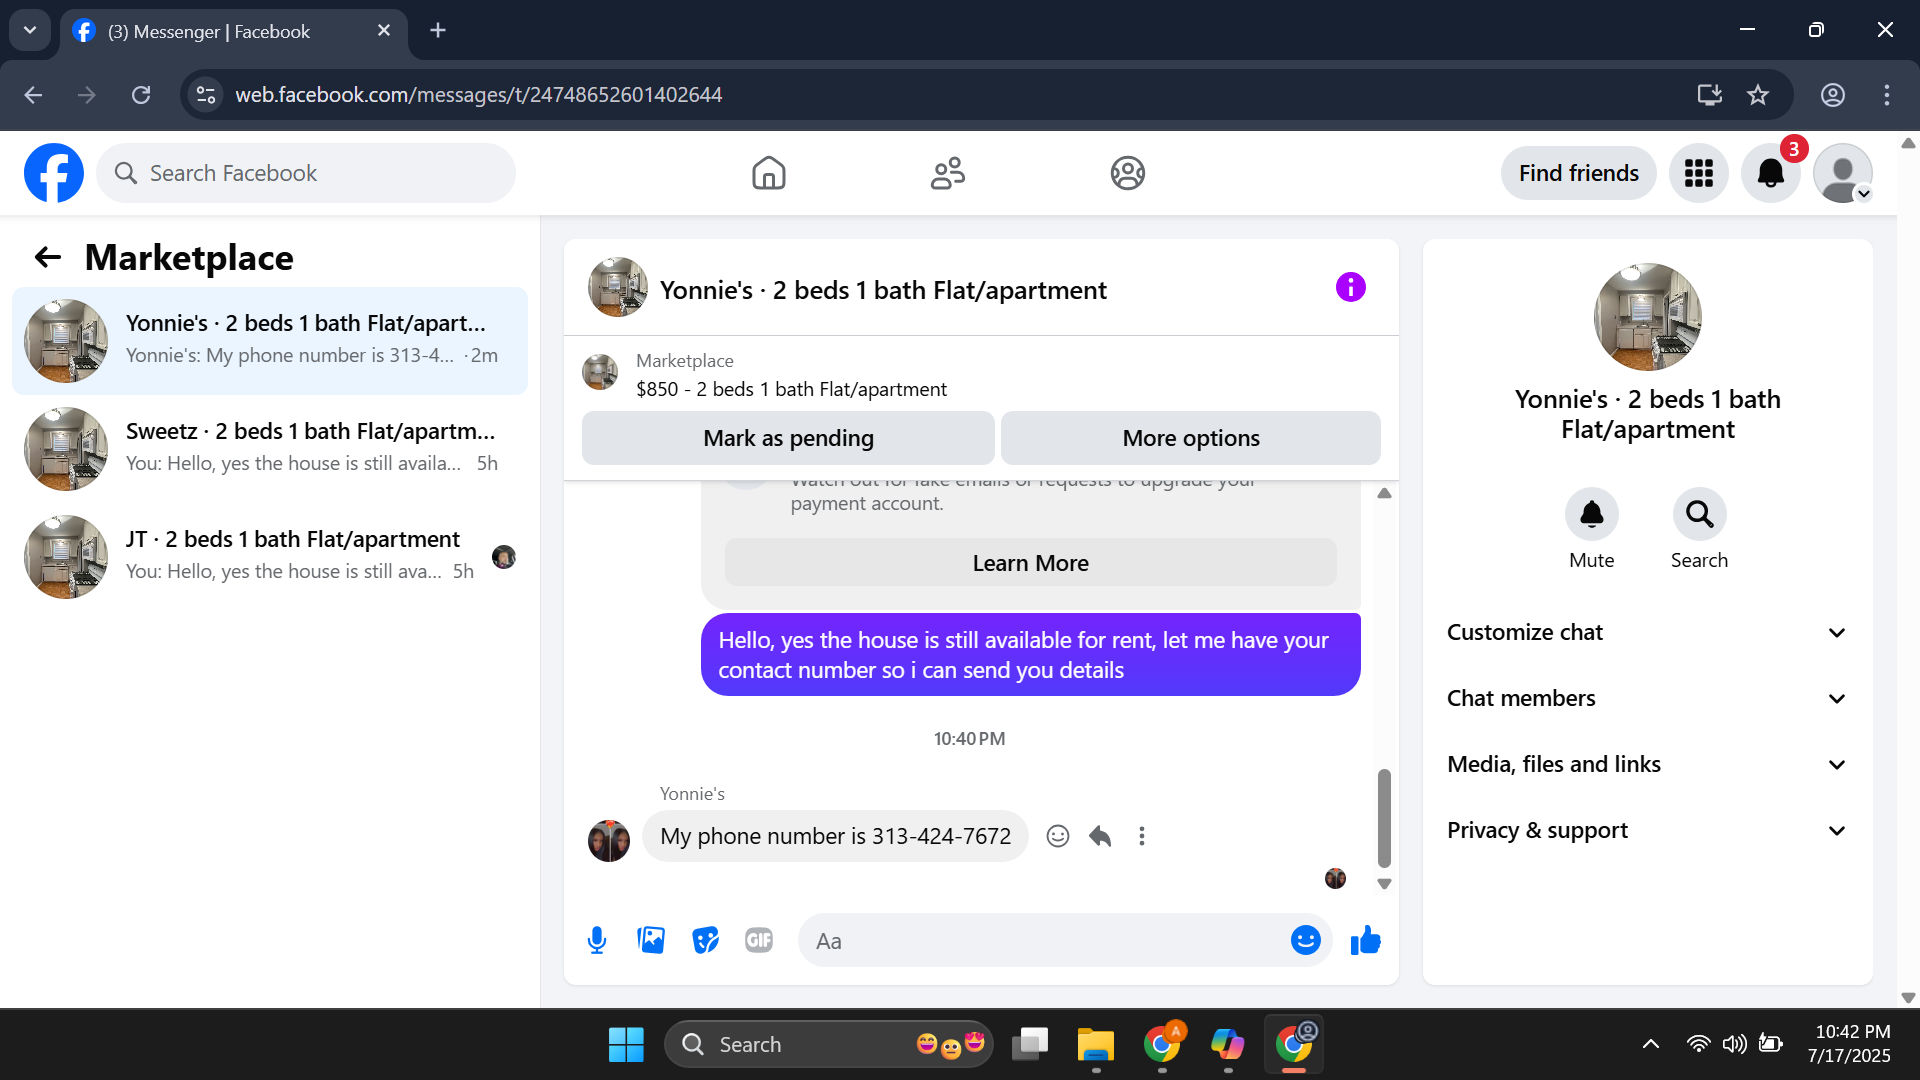
Task: Open more options for phone number message
Action: pos(1142,836)
